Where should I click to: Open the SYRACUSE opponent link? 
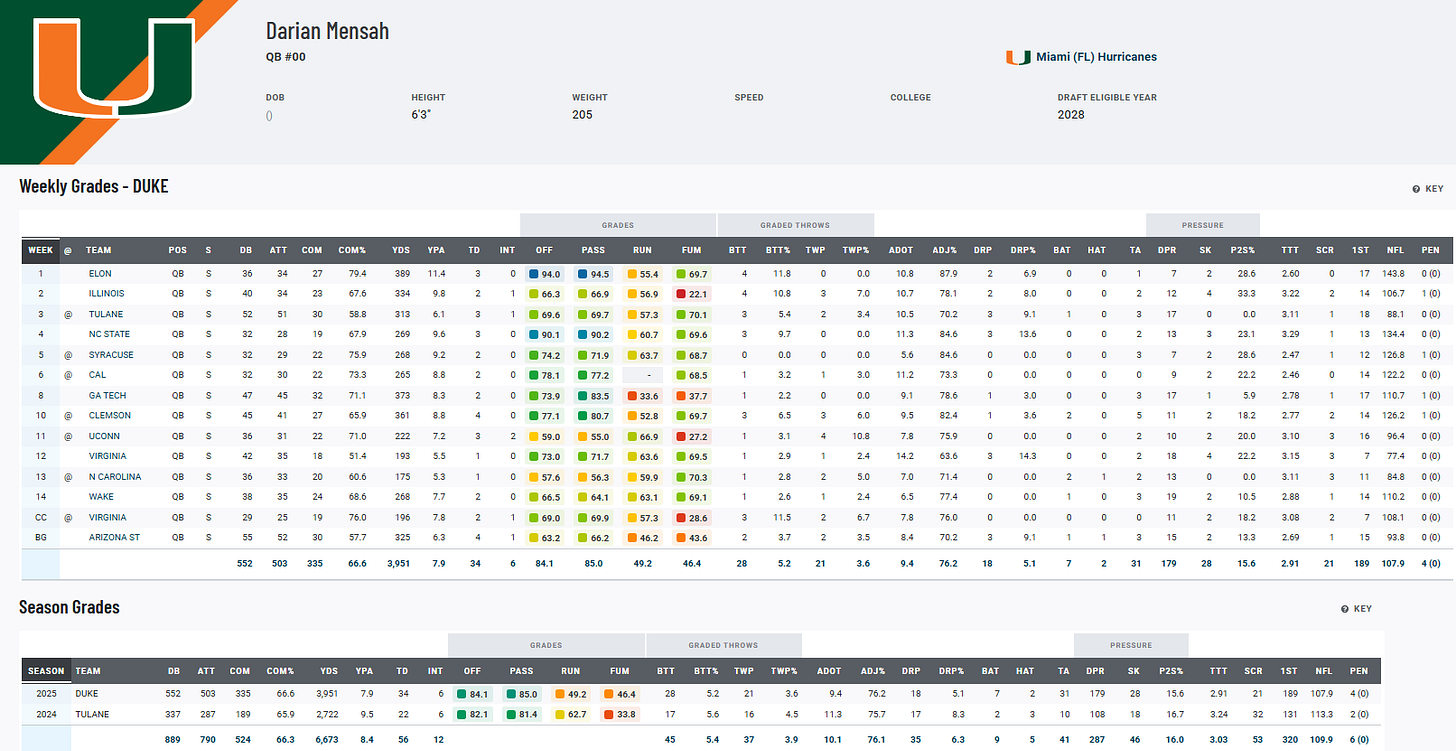111,354
